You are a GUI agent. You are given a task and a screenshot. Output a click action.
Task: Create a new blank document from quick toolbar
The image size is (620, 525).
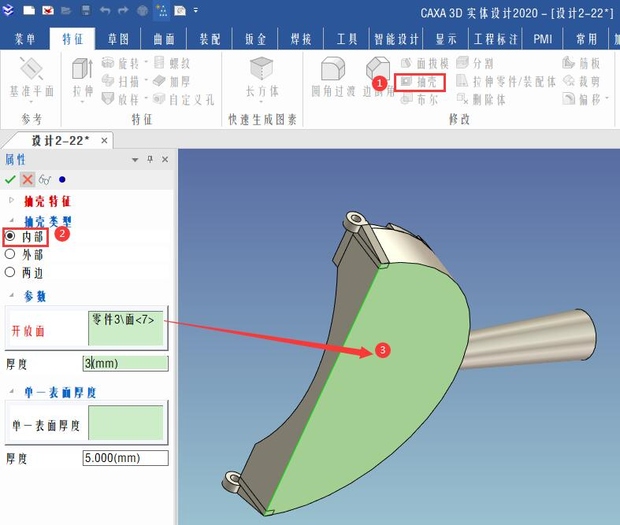(29, 10)
